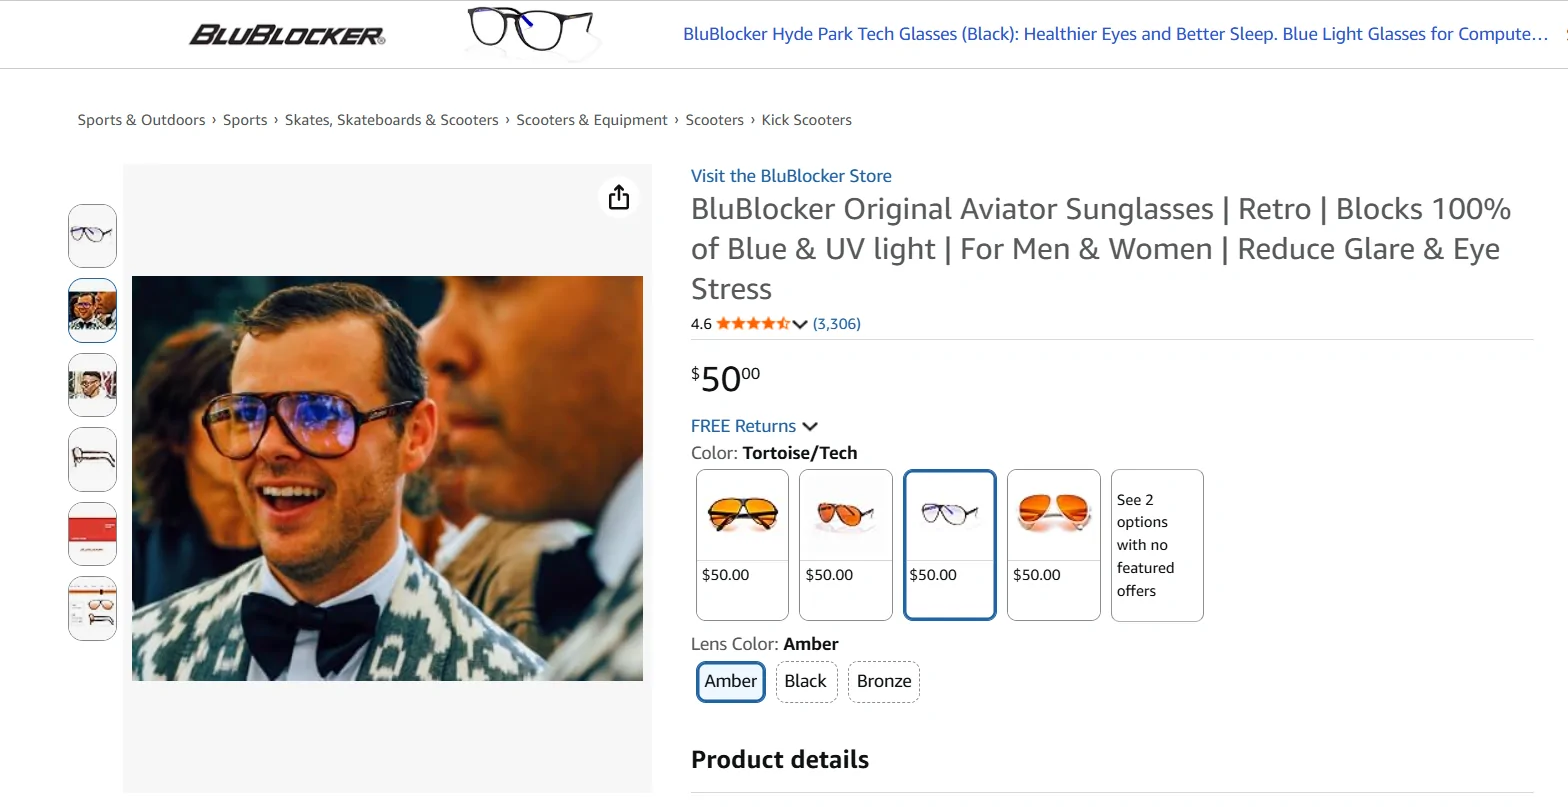Select the red packaging thumbnail
The image size is (1568, 807).
pos(92,534)
